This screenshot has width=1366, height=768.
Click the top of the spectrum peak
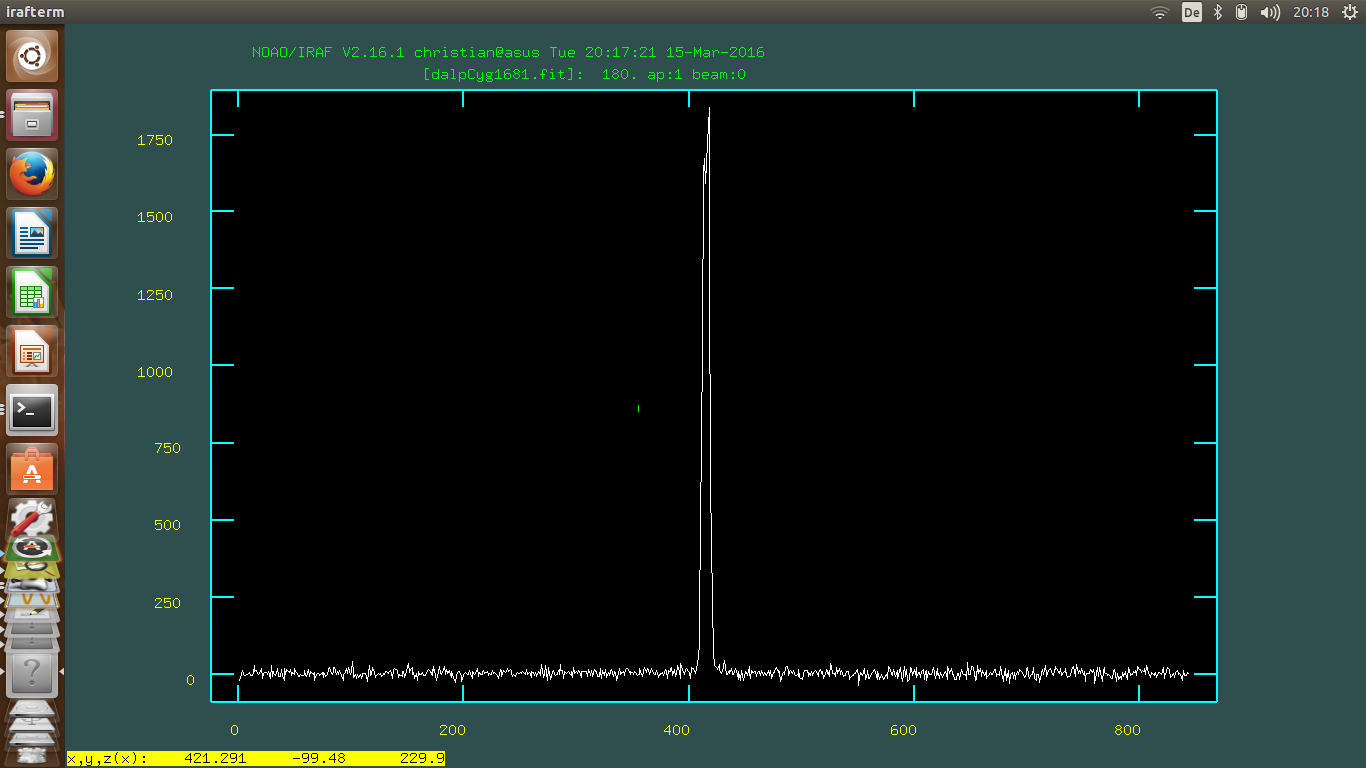point(709,108)
